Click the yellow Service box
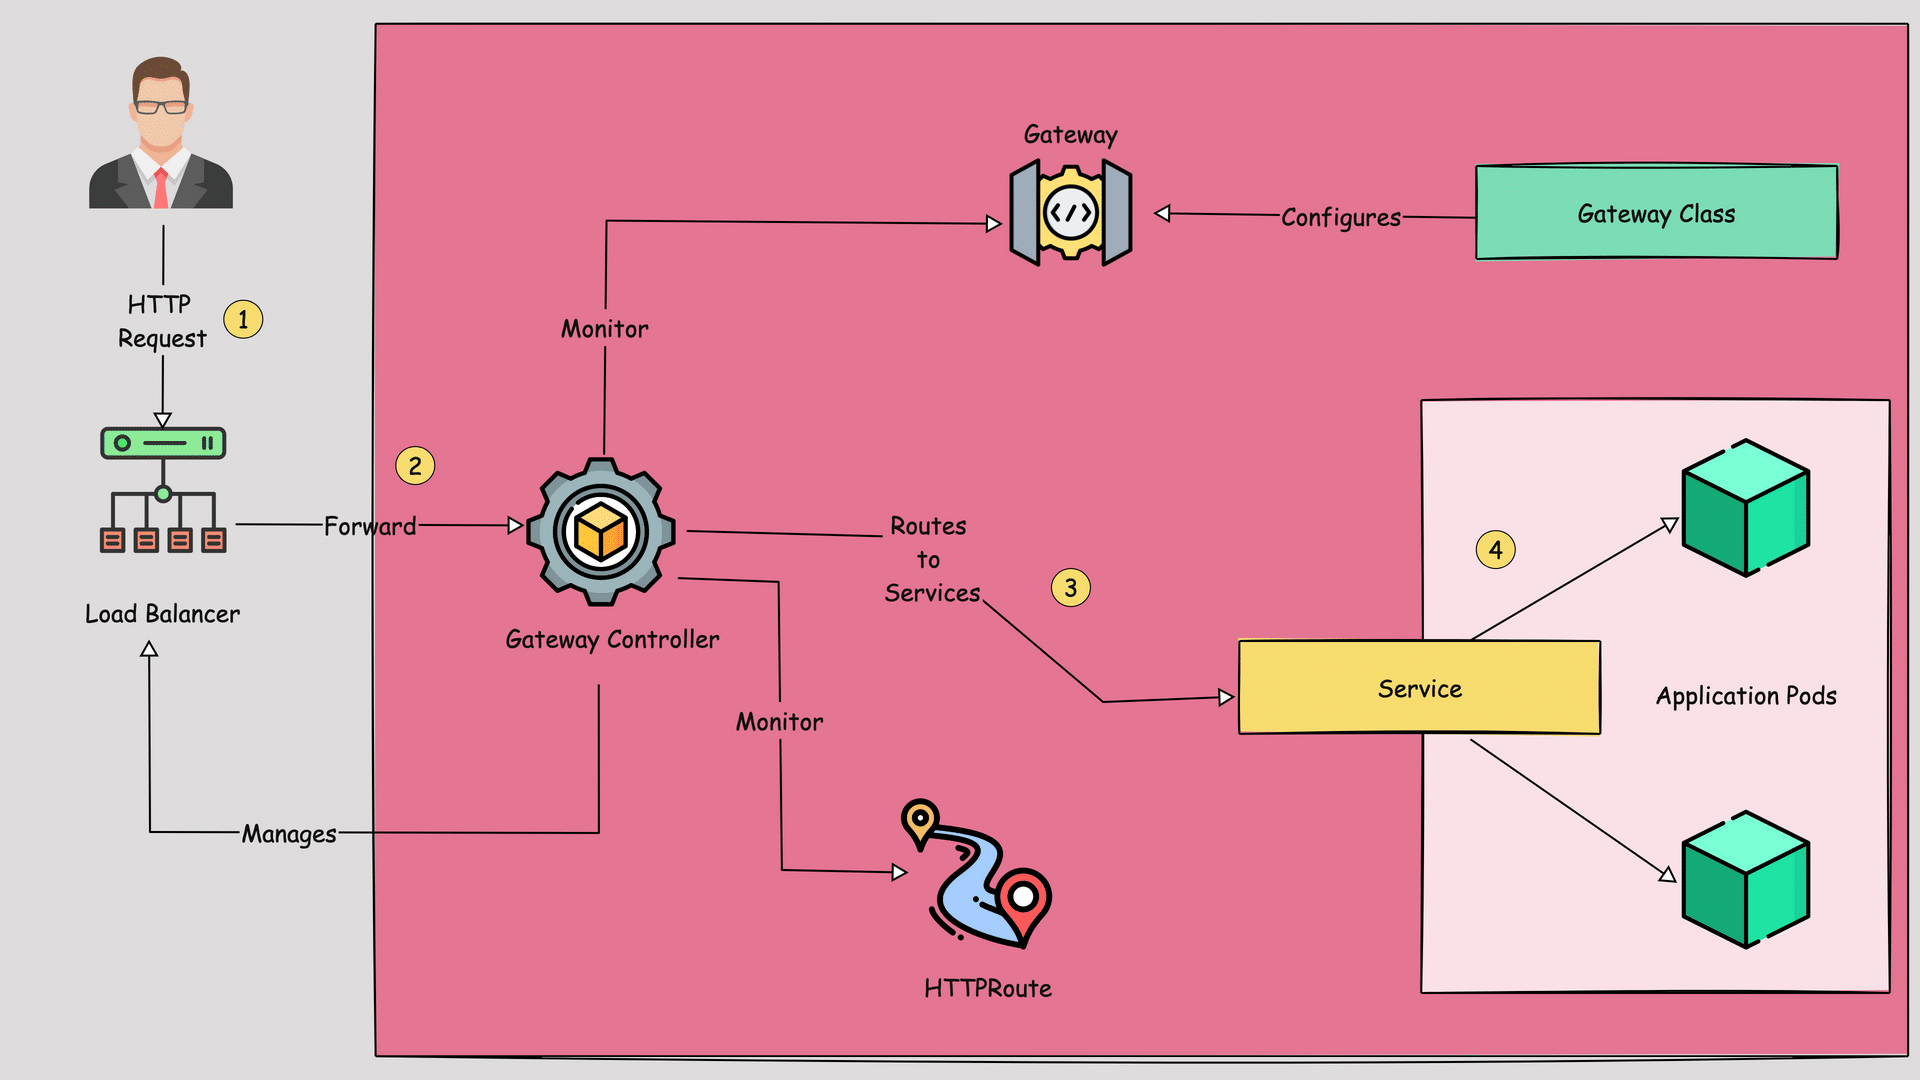Image resolution: width=1920 pixels, height=1080 pixels. tap(1419, 688)
